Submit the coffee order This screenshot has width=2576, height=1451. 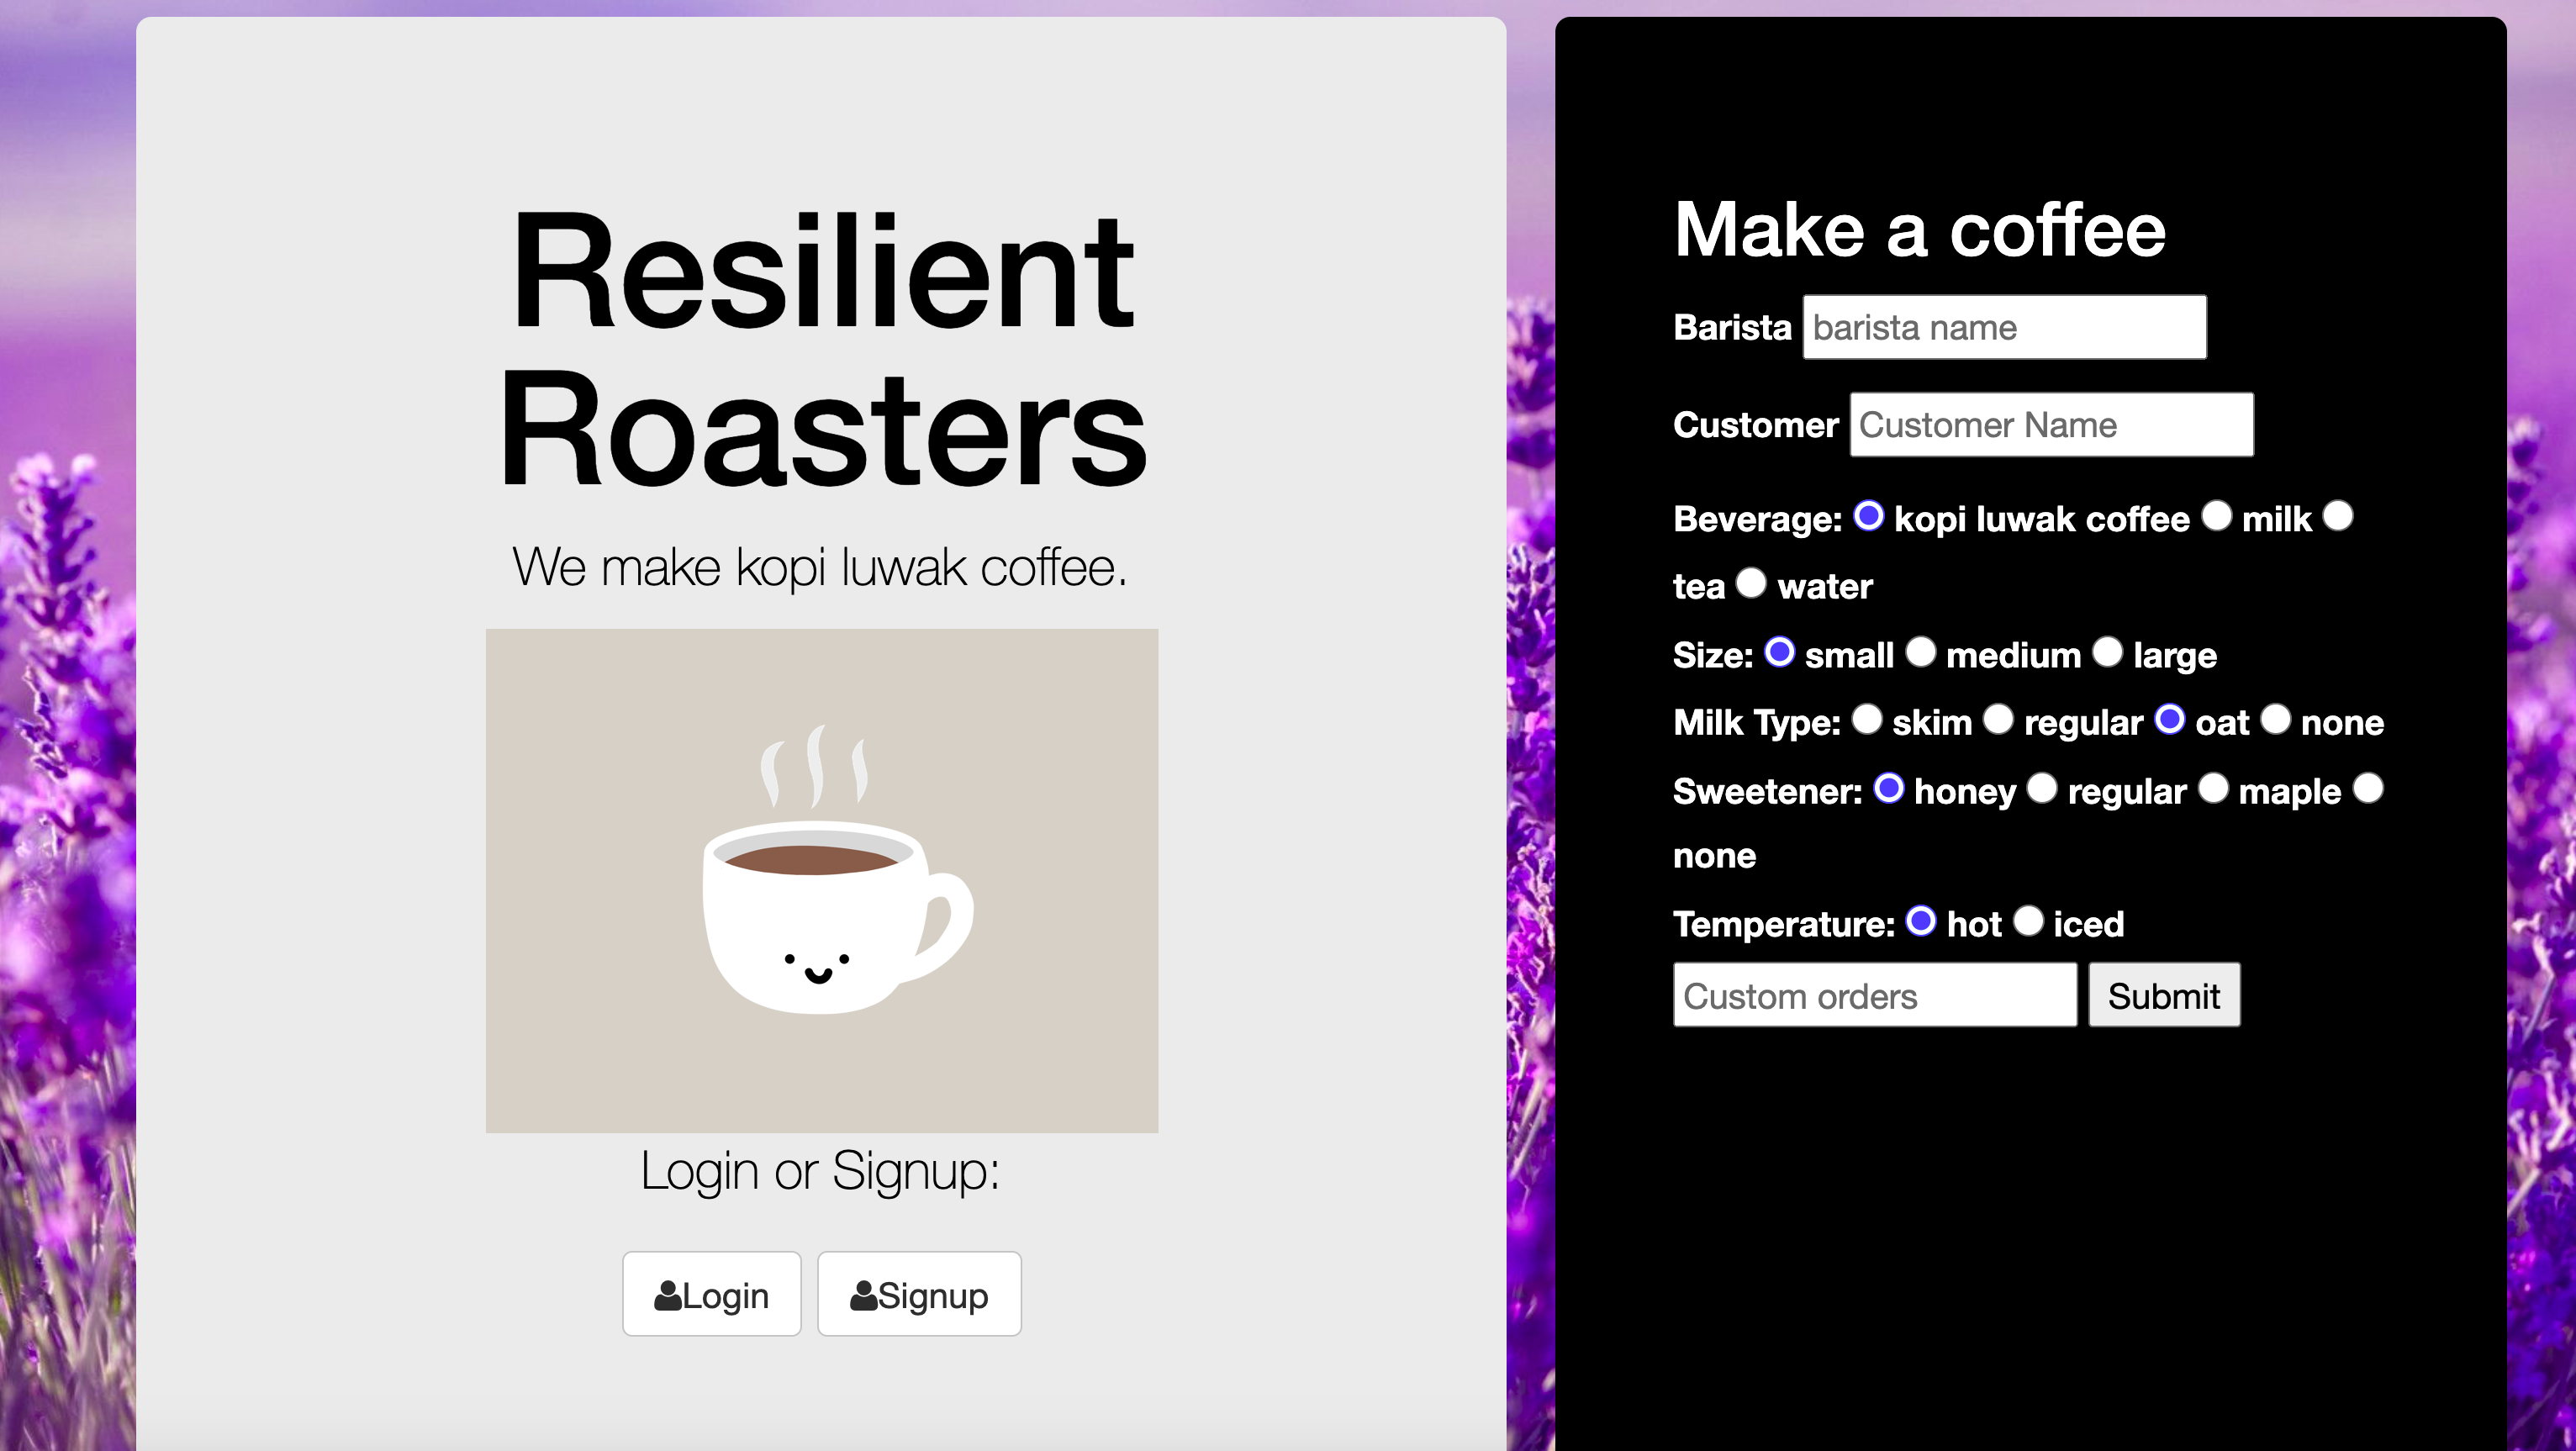2164,996
